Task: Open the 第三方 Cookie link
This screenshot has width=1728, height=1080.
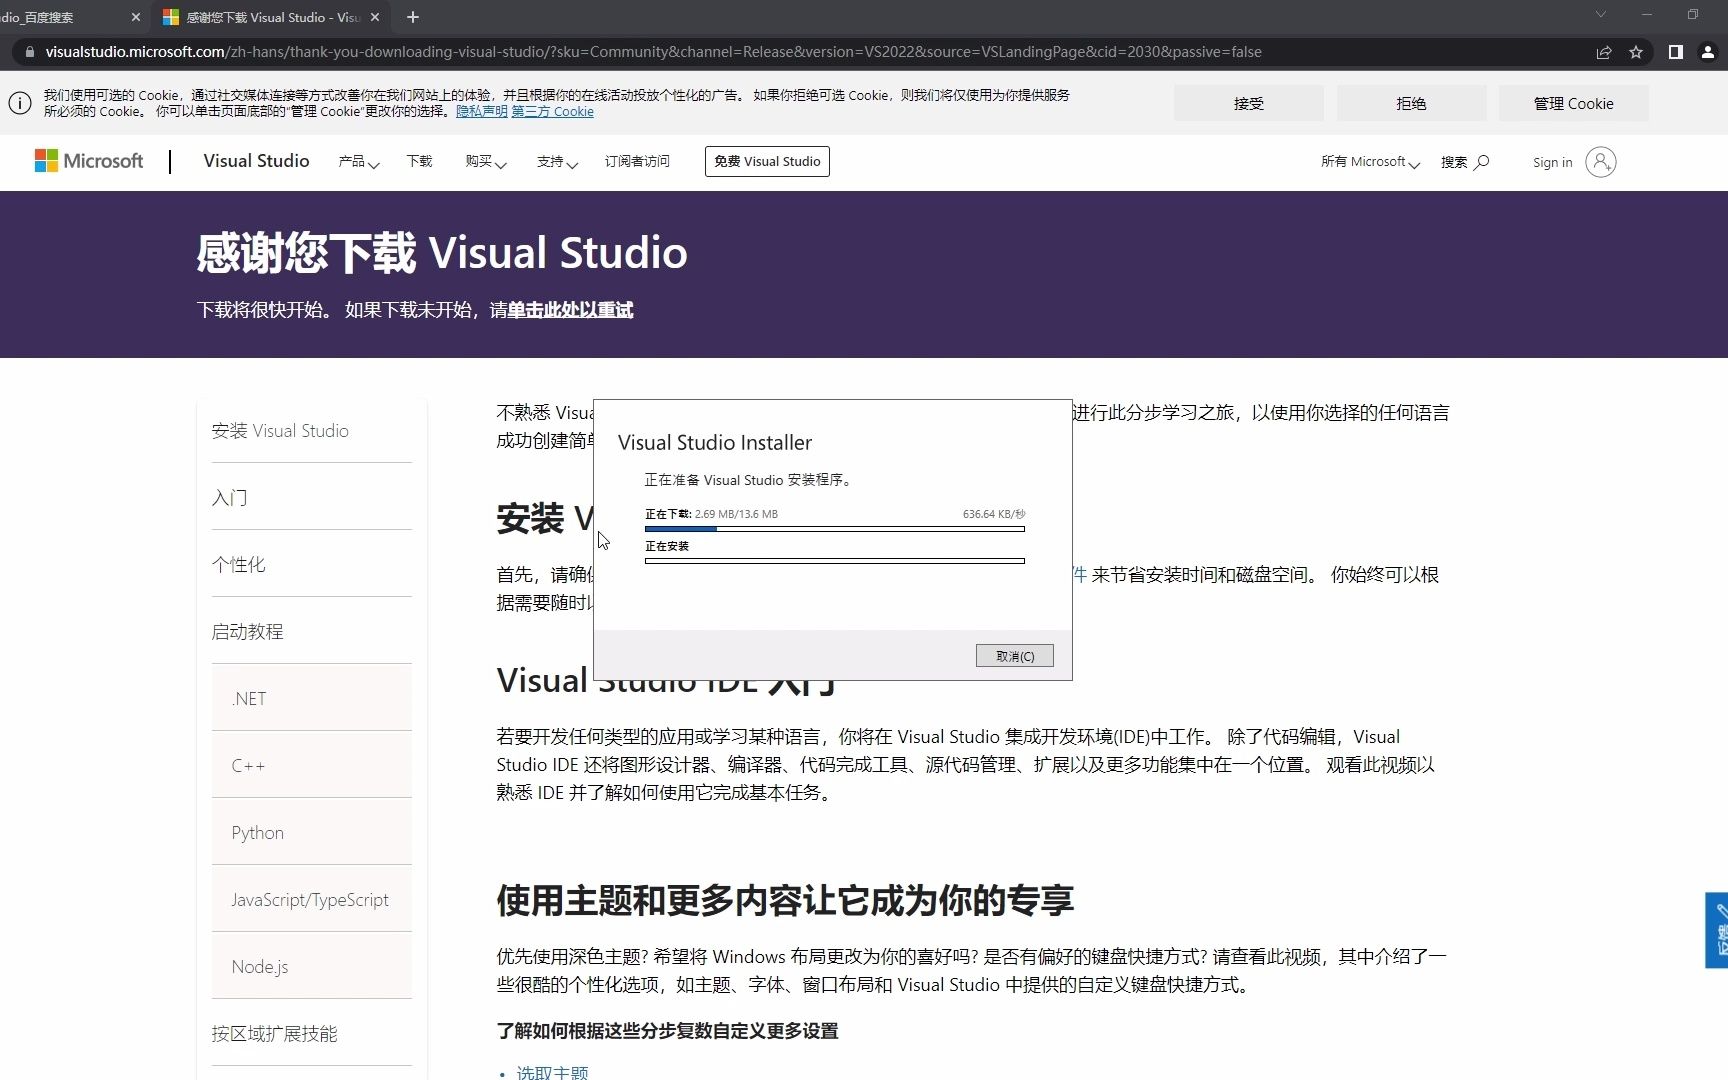Action: 552,112
